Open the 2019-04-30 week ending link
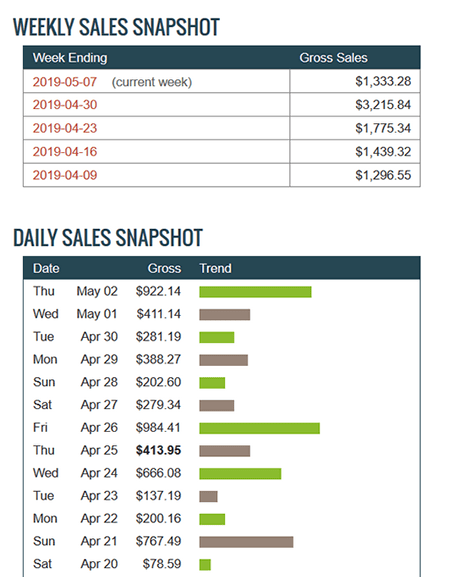This screenshot has height=577, width=450. pyautogui.click(x=65, y=105)
